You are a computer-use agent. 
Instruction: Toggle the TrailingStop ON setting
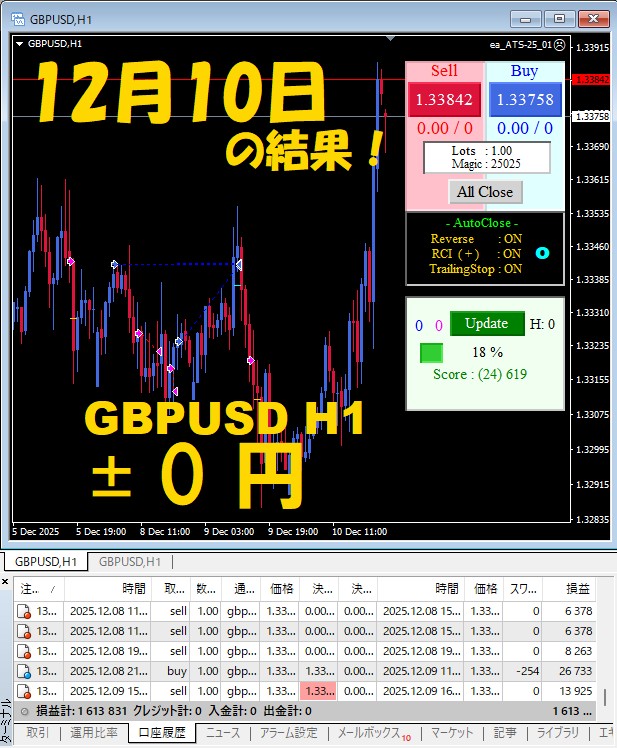point(476,269)
